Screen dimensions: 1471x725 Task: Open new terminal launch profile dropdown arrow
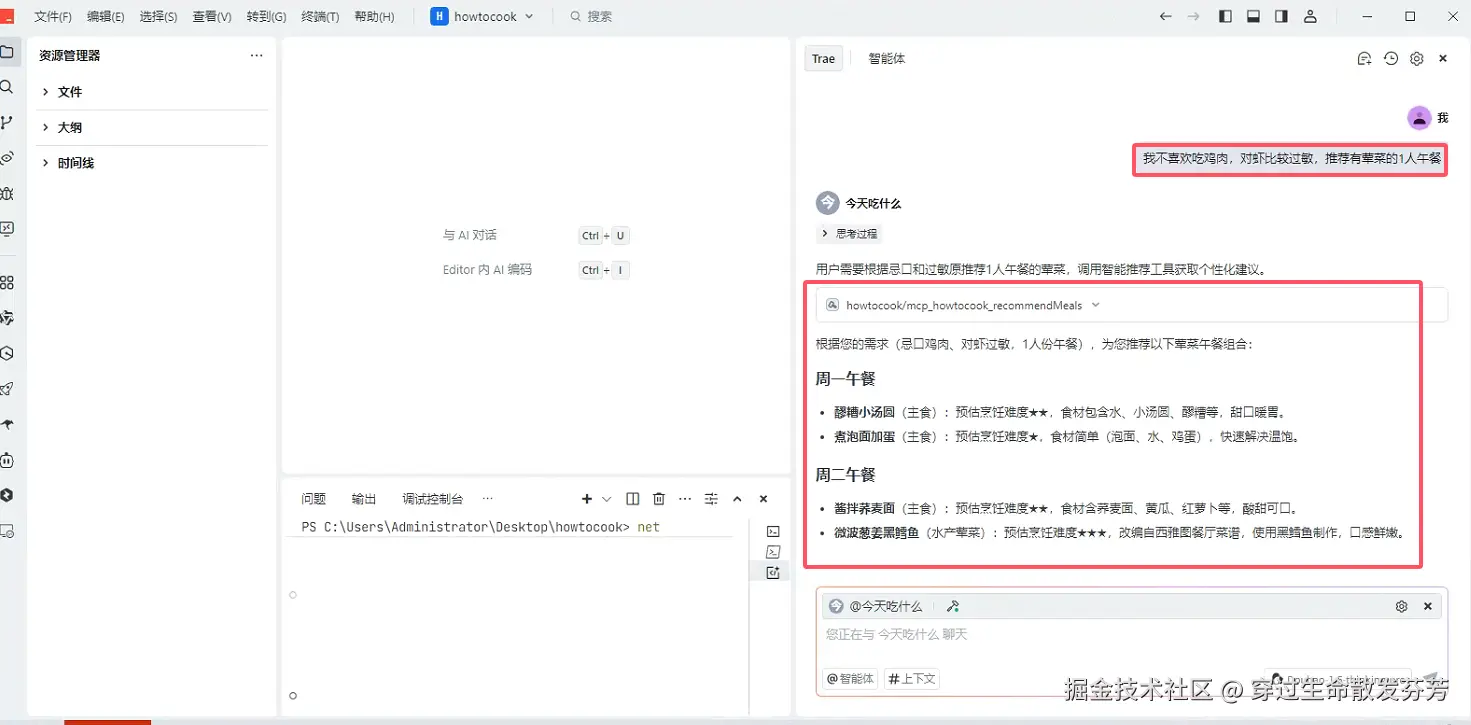(x=606, y=499)
